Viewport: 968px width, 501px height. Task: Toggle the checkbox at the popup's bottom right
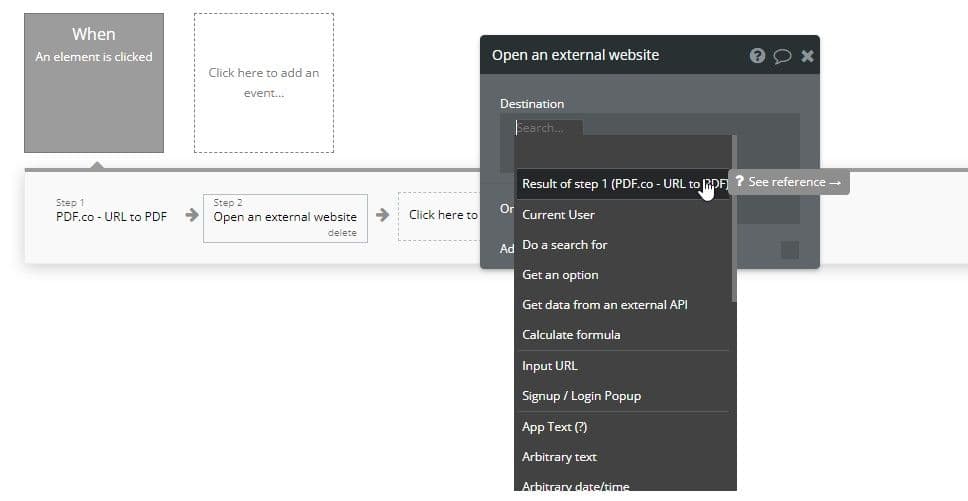(789, 250)
